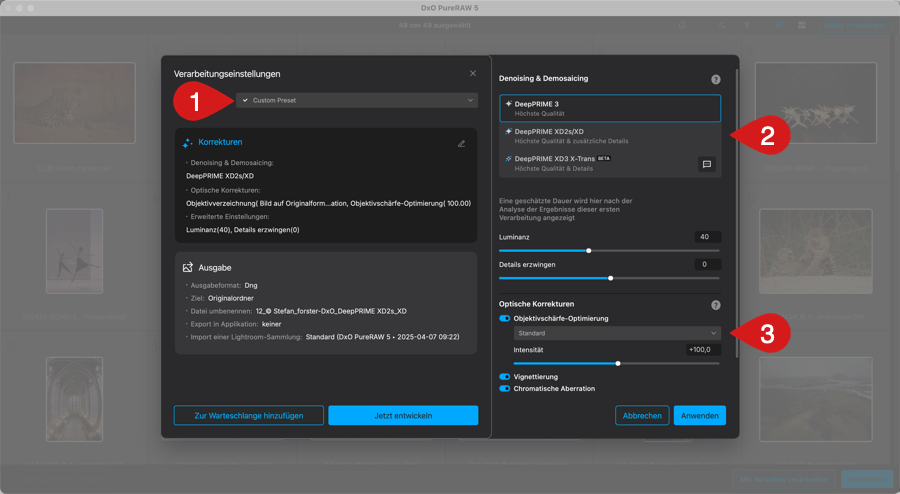
Task: Click the Jetzt entwickeln button
Action: click(x=403, y=415)
